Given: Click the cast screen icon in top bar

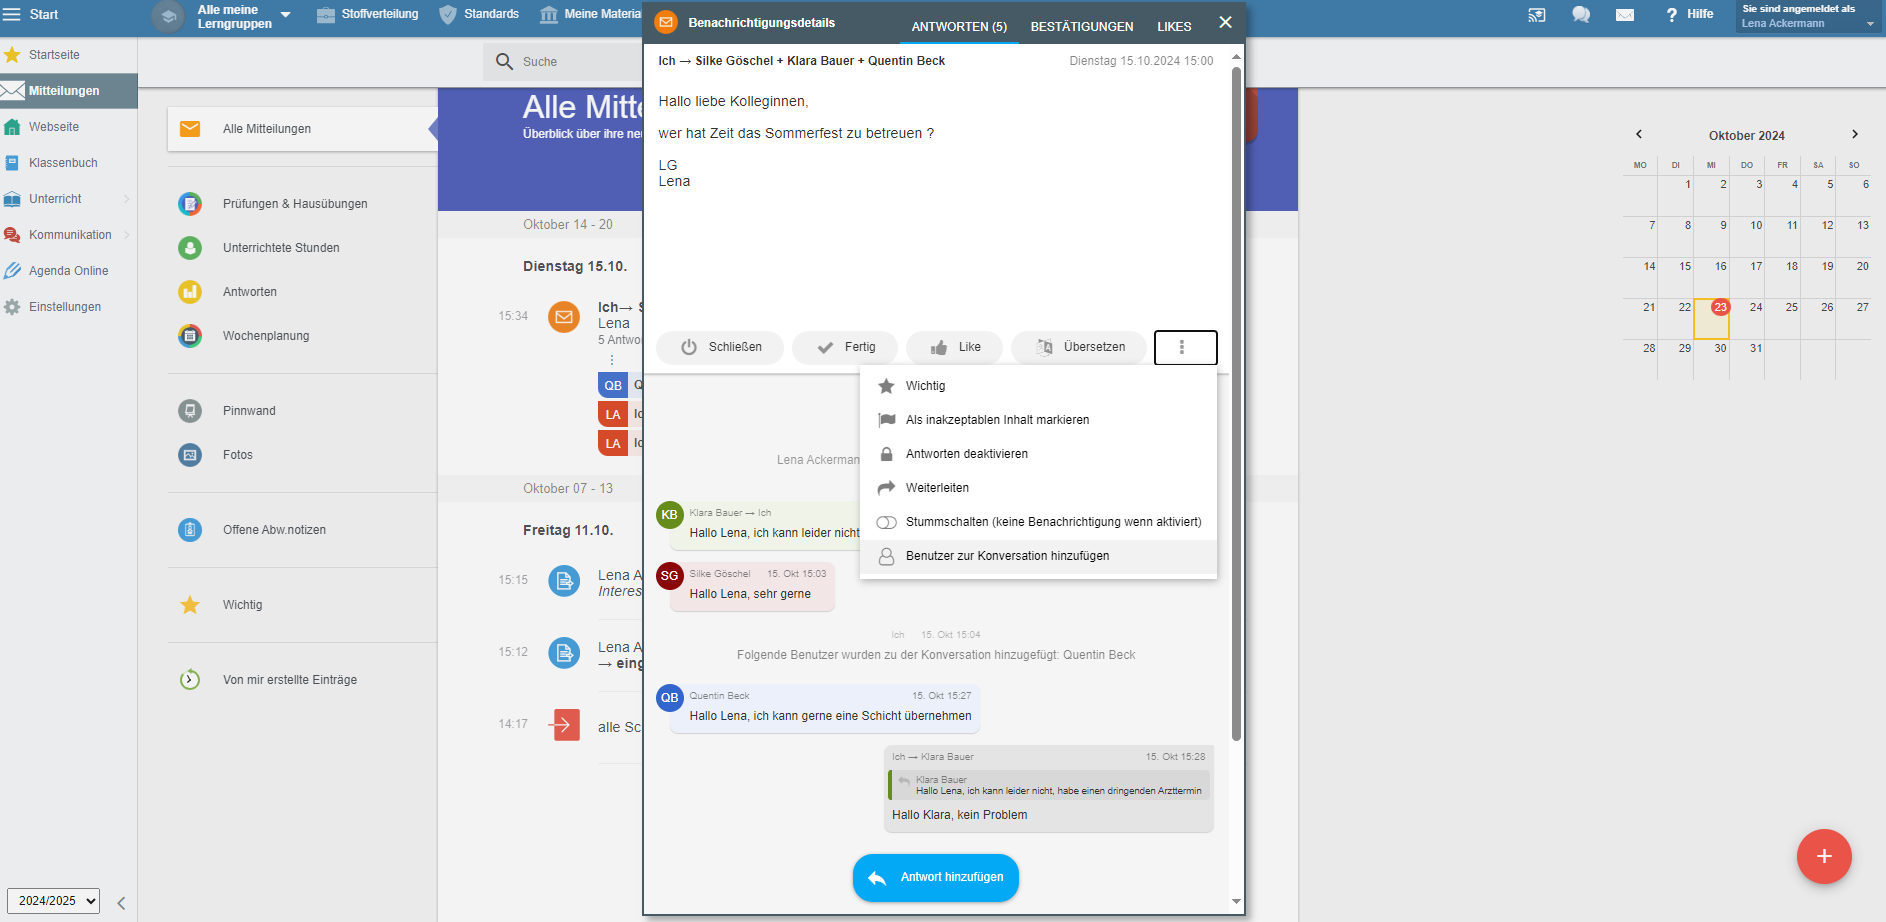Looking at the screenshot, I should 1537,15.
